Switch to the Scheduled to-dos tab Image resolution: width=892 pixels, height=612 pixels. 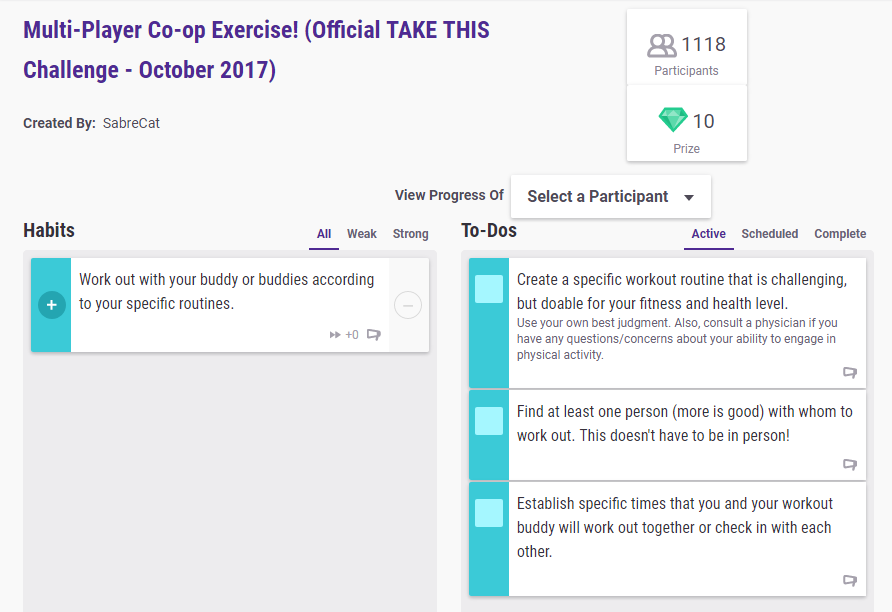770,234
